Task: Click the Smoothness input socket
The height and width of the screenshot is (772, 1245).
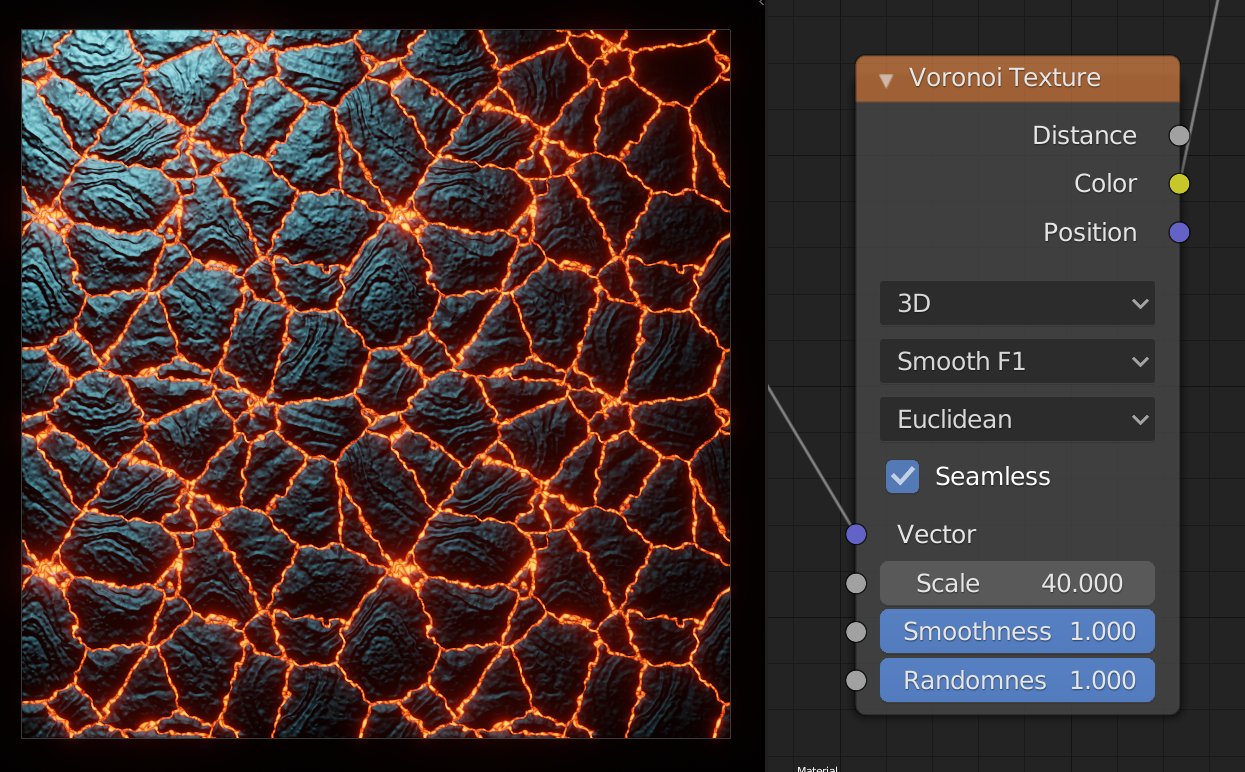Action: [856, 631]
